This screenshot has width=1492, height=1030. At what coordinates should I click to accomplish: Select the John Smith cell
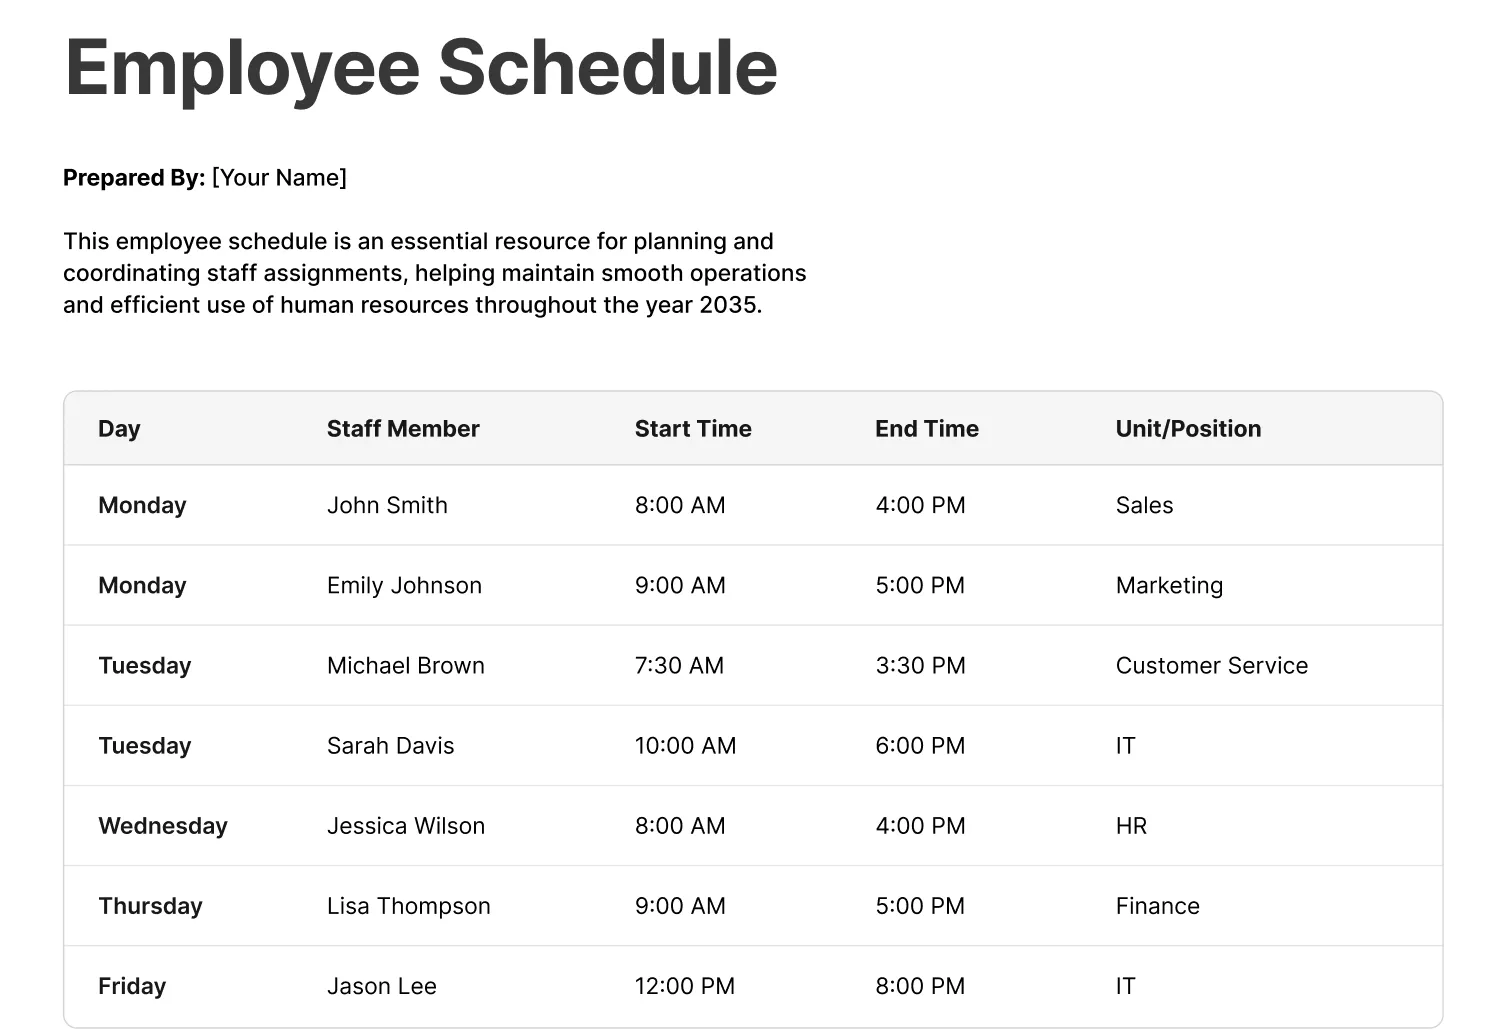tap(387, 506)
